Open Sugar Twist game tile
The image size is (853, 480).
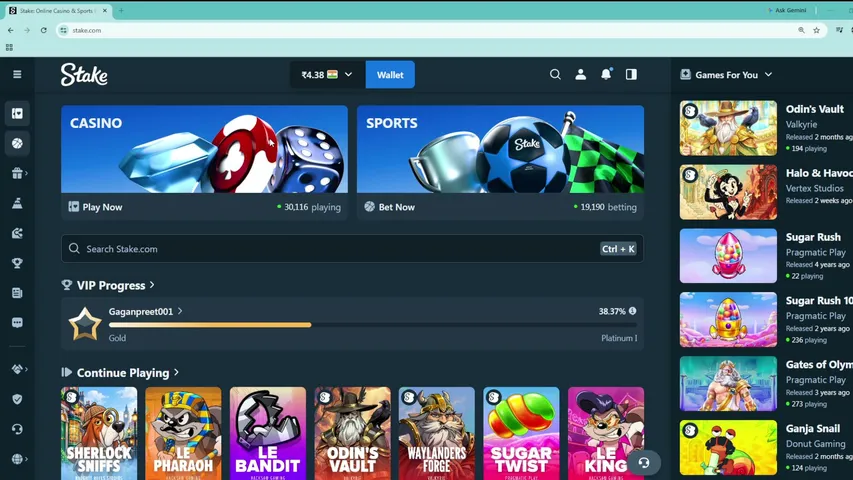pos(521,433)
